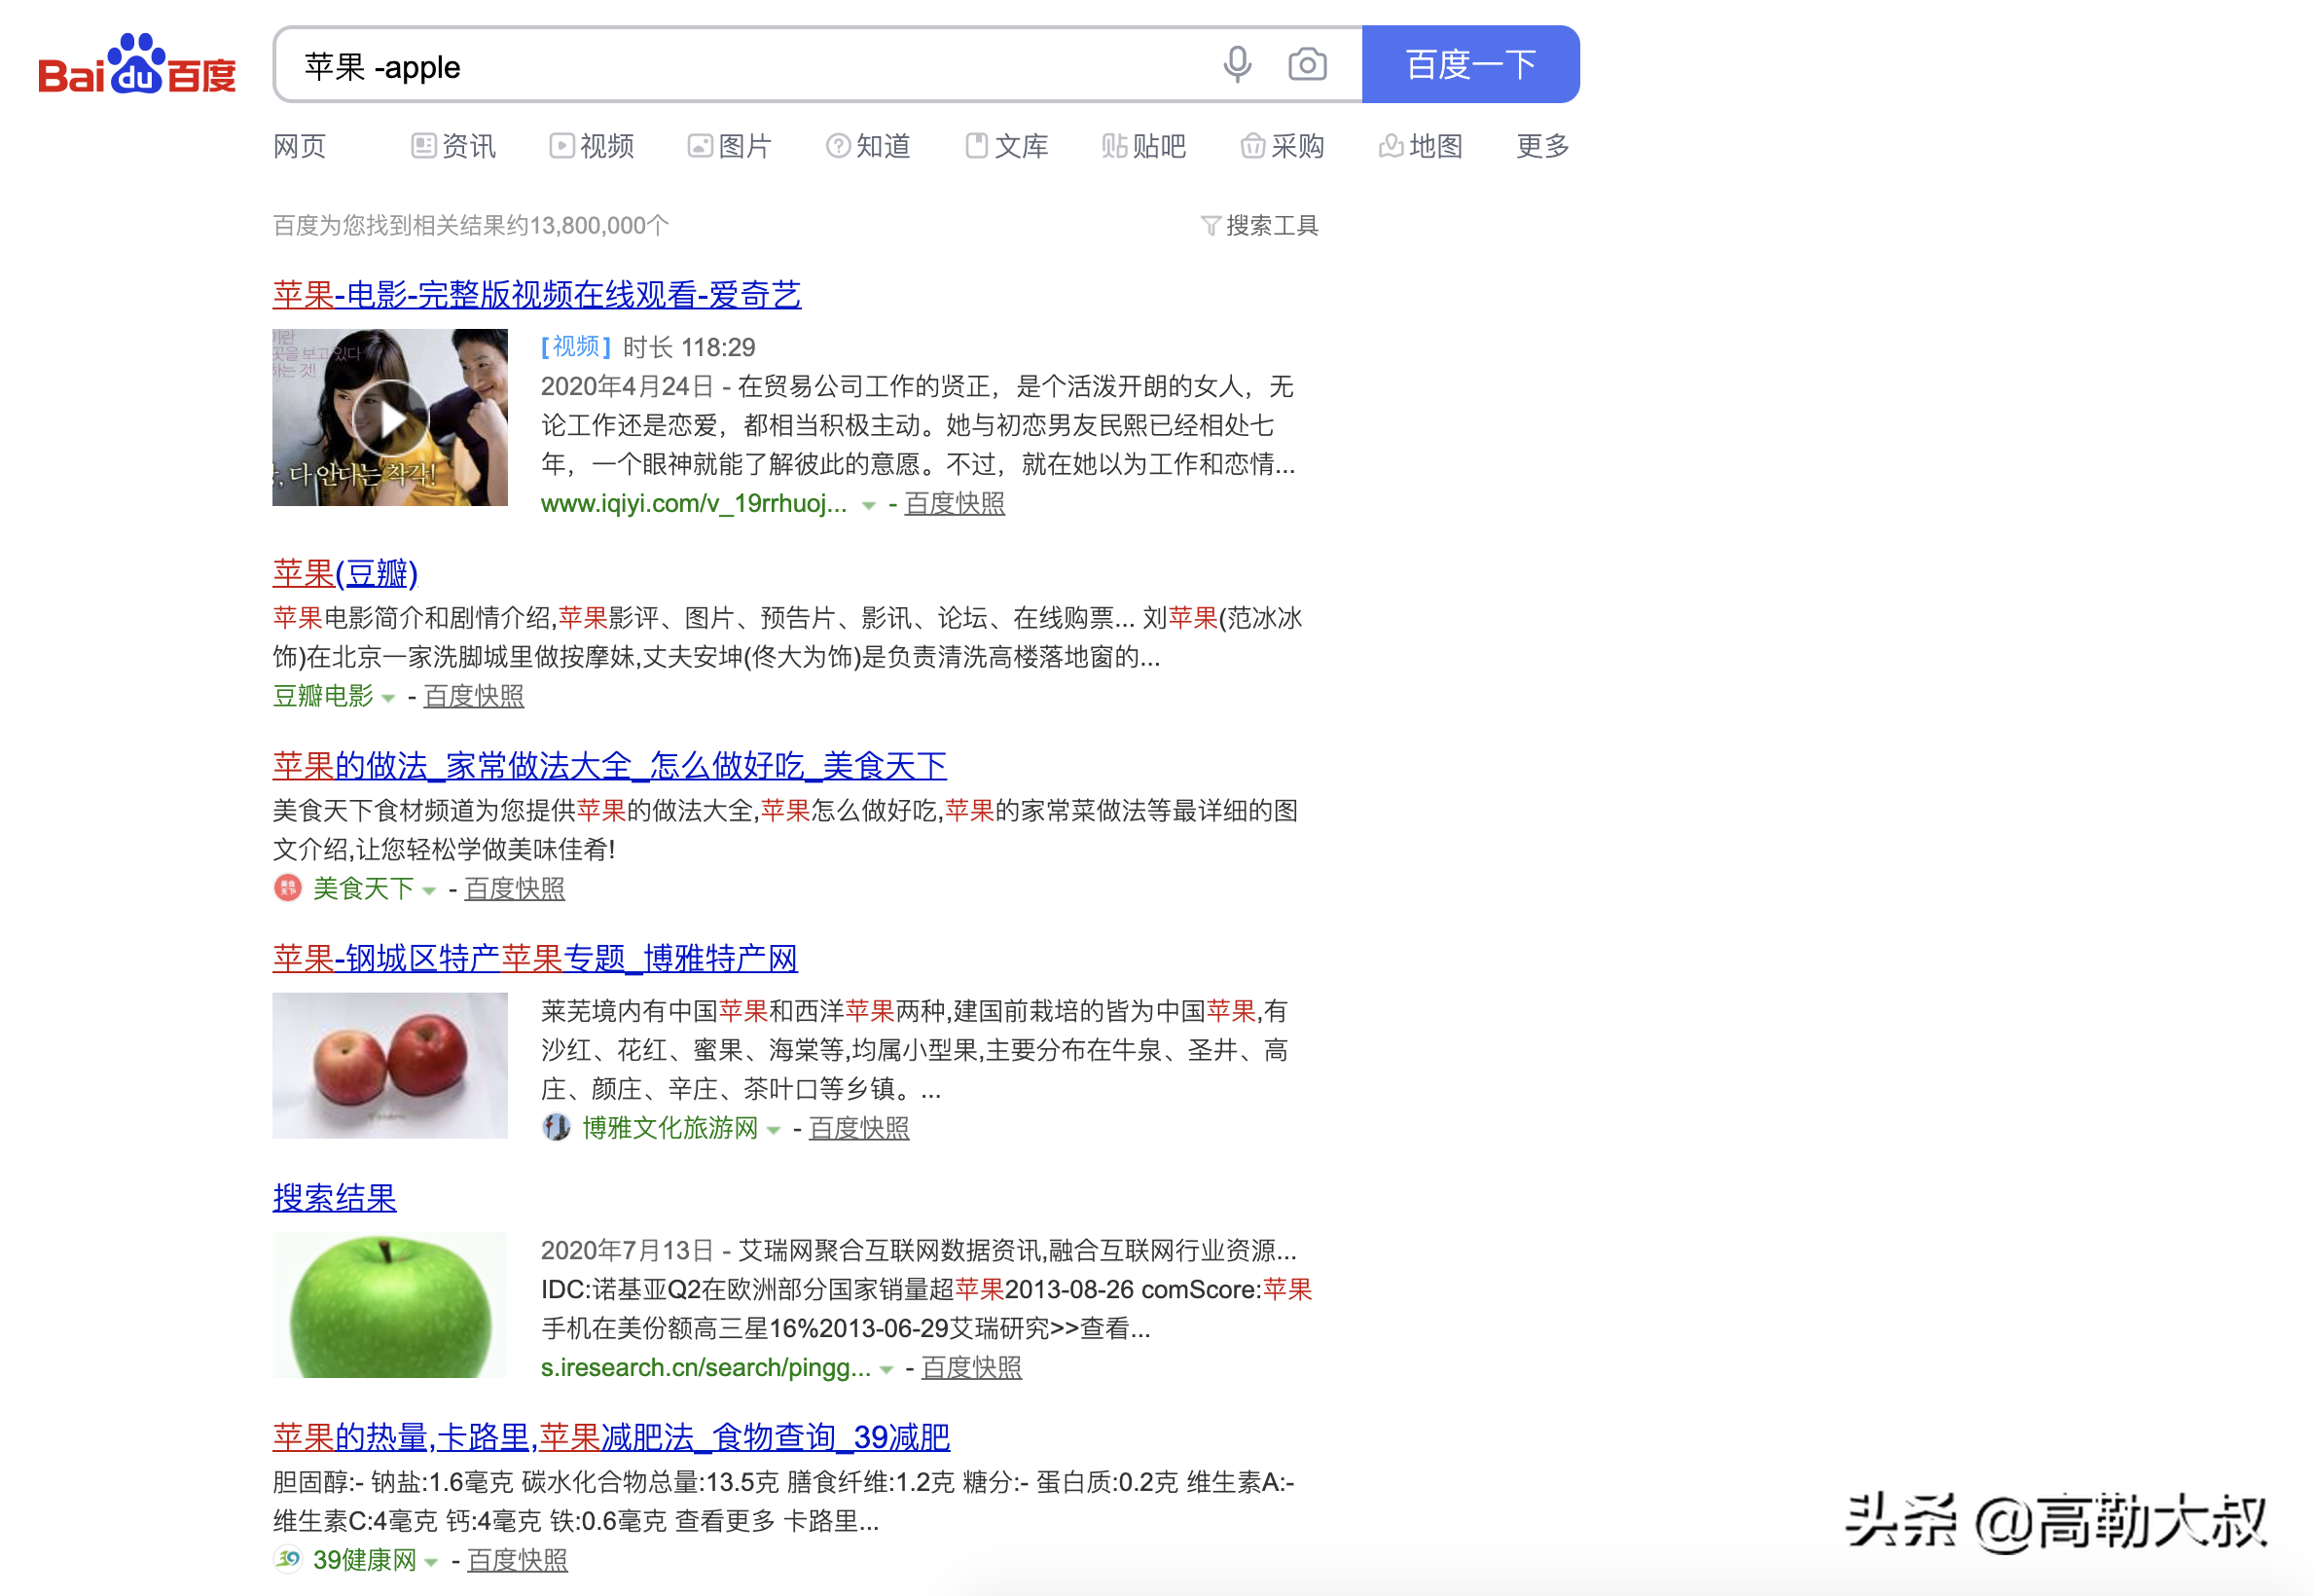Screen dimensions: 2314x1596
Task: Open 百度快照 for the 39健康网 result
Action: (x=517, y=1560)
